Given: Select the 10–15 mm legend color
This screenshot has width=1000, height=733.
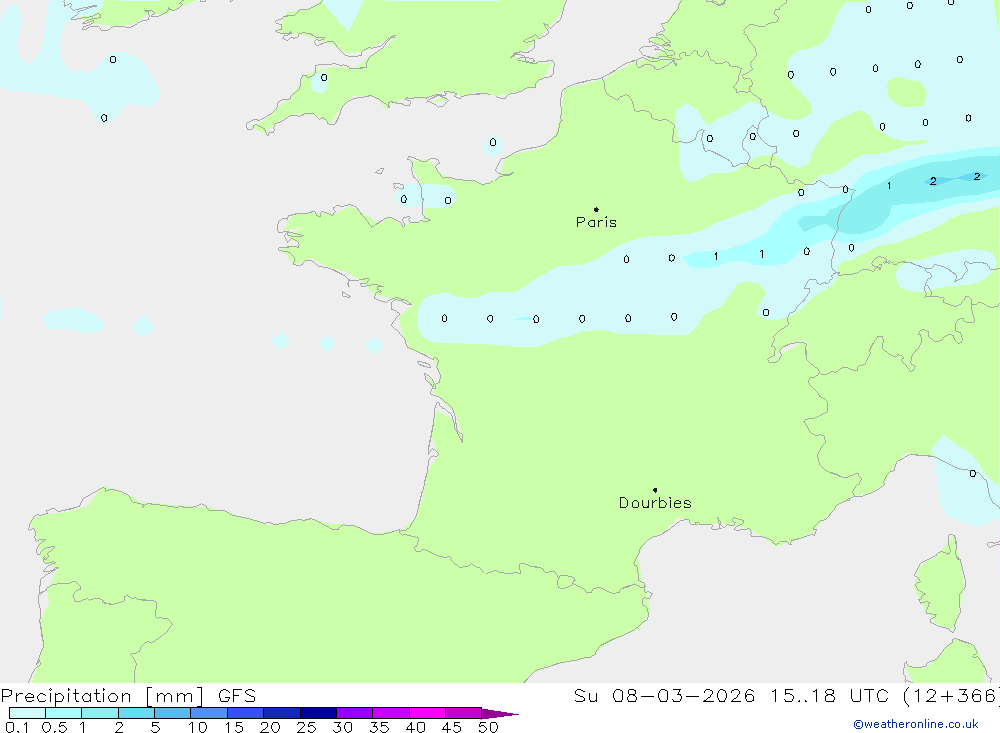Looking at the screenshot, I should (209, 713).
